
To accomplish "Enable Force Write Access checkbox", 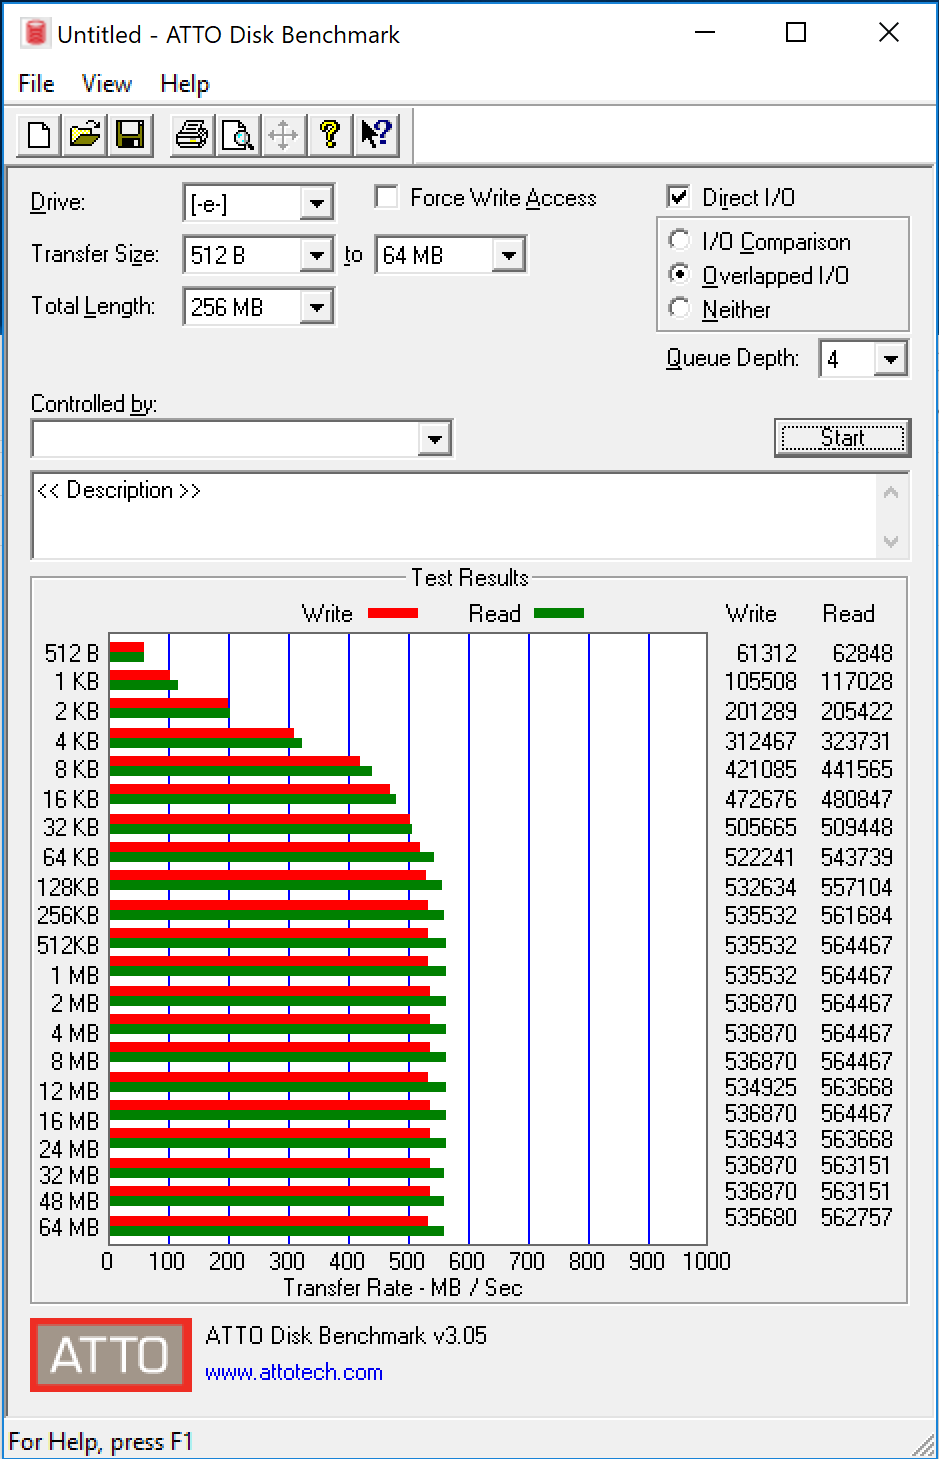I will (386, 197).
